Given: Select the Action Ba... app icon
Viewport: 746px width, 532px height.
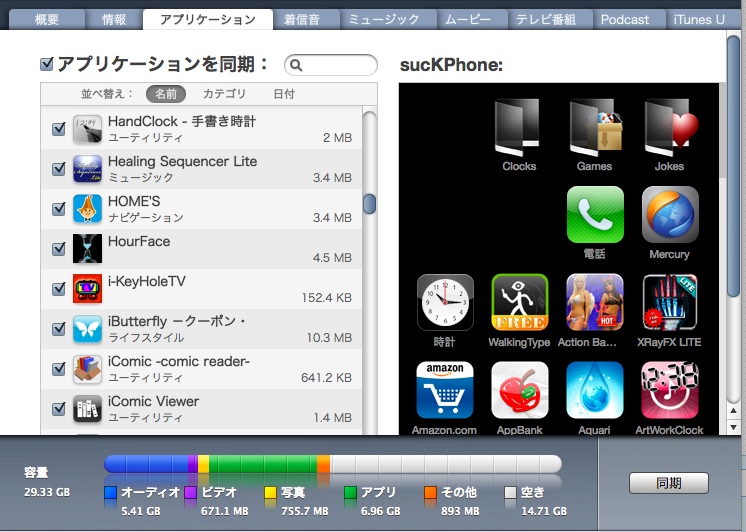Looking at the screenshot, I should point(595,303).
